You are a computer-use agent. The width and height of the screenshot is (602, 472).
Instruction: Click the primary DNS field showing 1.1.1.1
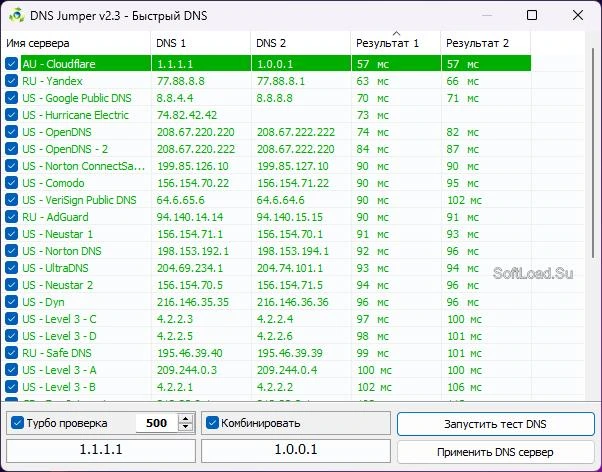tap(101, 450)
